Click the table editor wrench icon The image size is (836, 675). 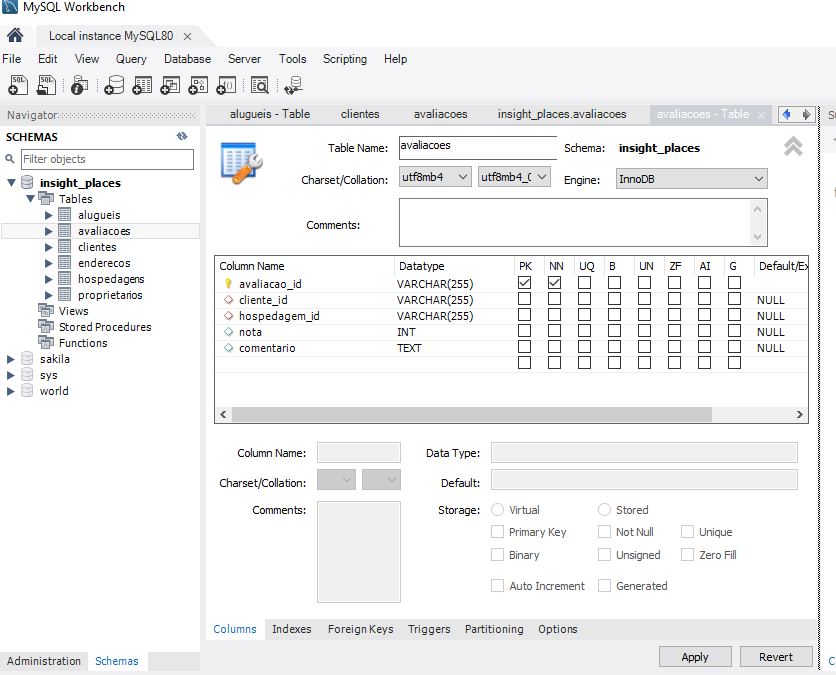[x=241, y=163]
